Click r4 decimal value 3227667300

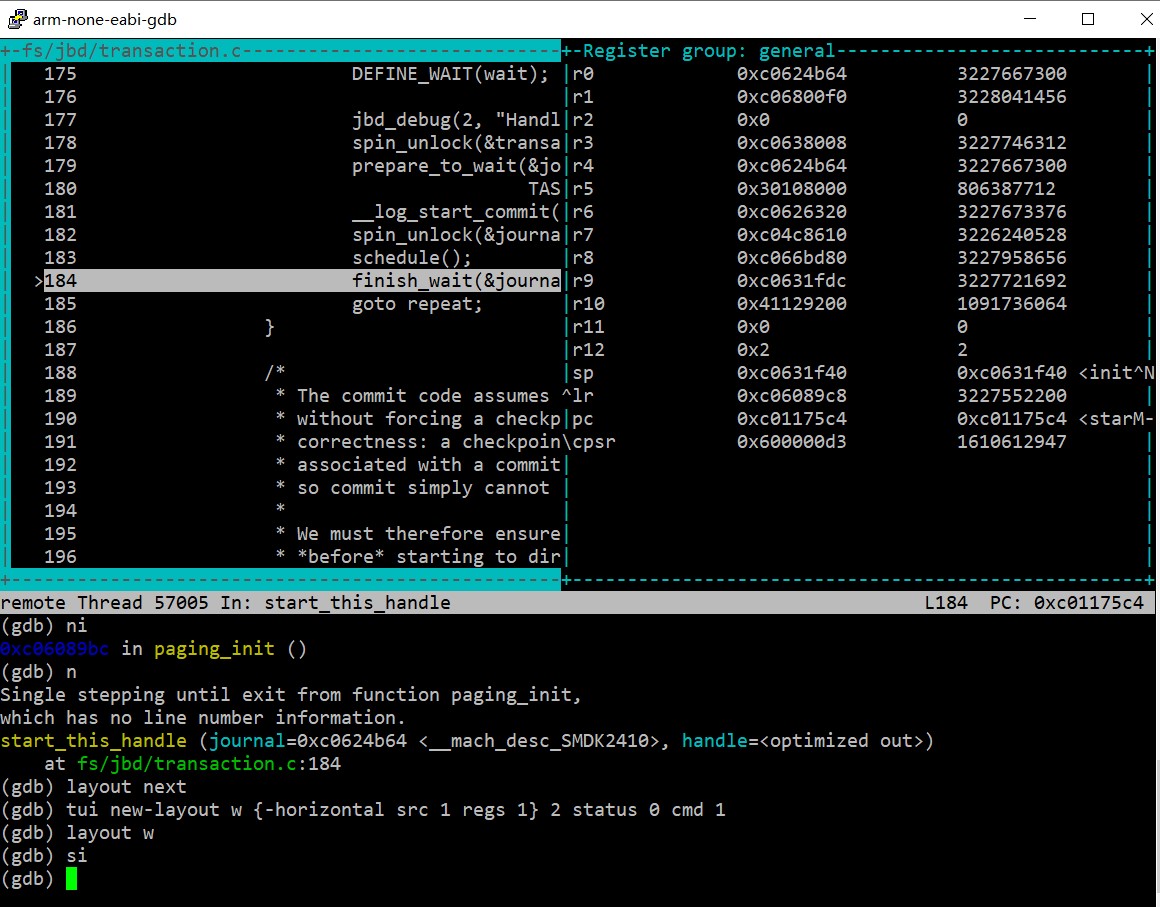[1011, 165]
